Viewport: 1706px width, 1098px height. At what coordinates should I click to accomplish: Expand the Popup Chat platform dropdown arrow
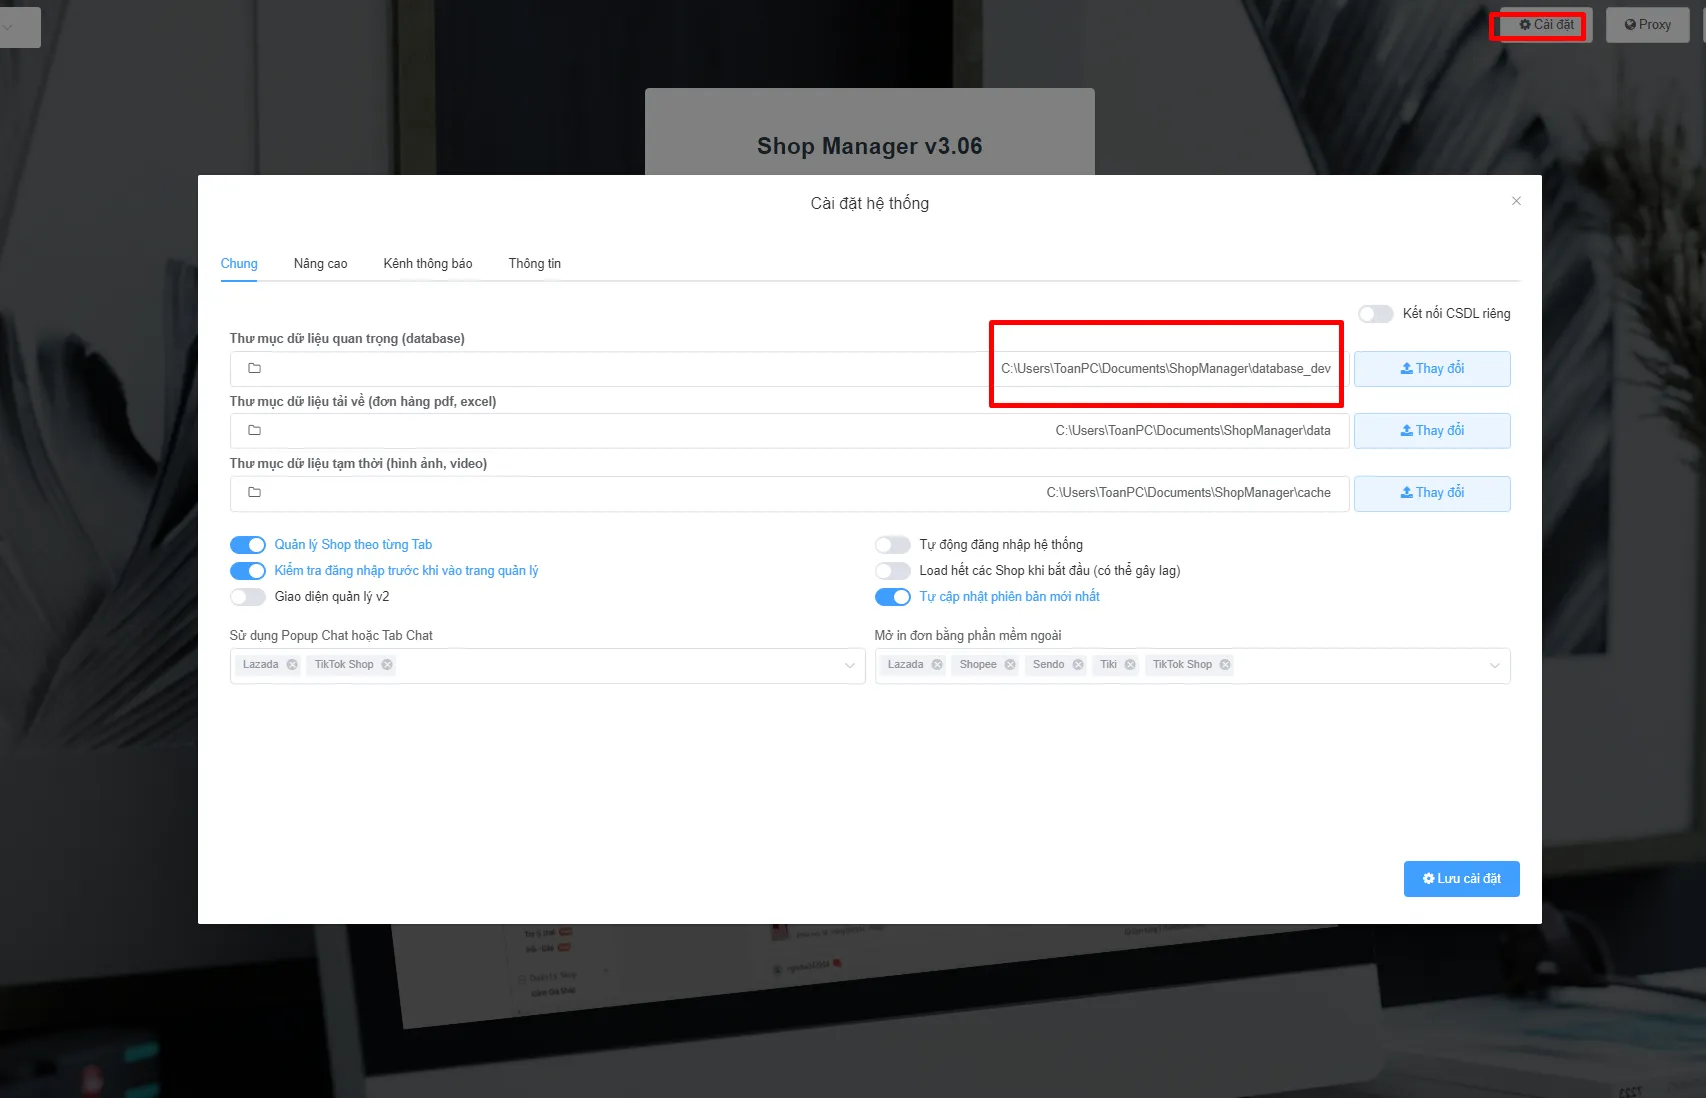(x=849, y=666)
